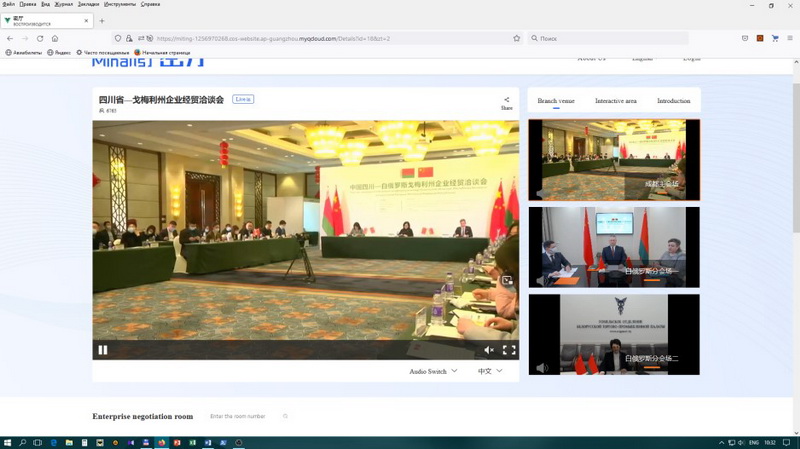The image size is (800, 449).
Task: Expand the Audio Switch dropdown
Action: click(x=433, y=371)
